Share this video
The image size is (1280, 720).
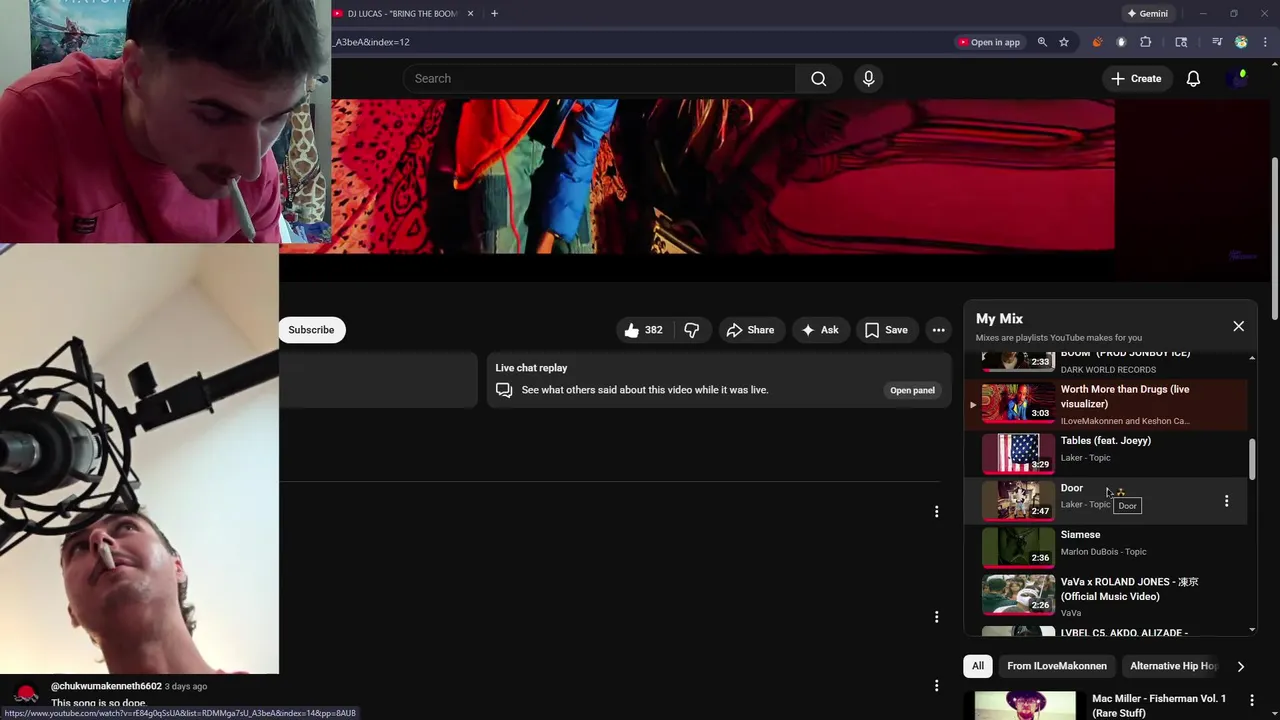coord(750,330)
